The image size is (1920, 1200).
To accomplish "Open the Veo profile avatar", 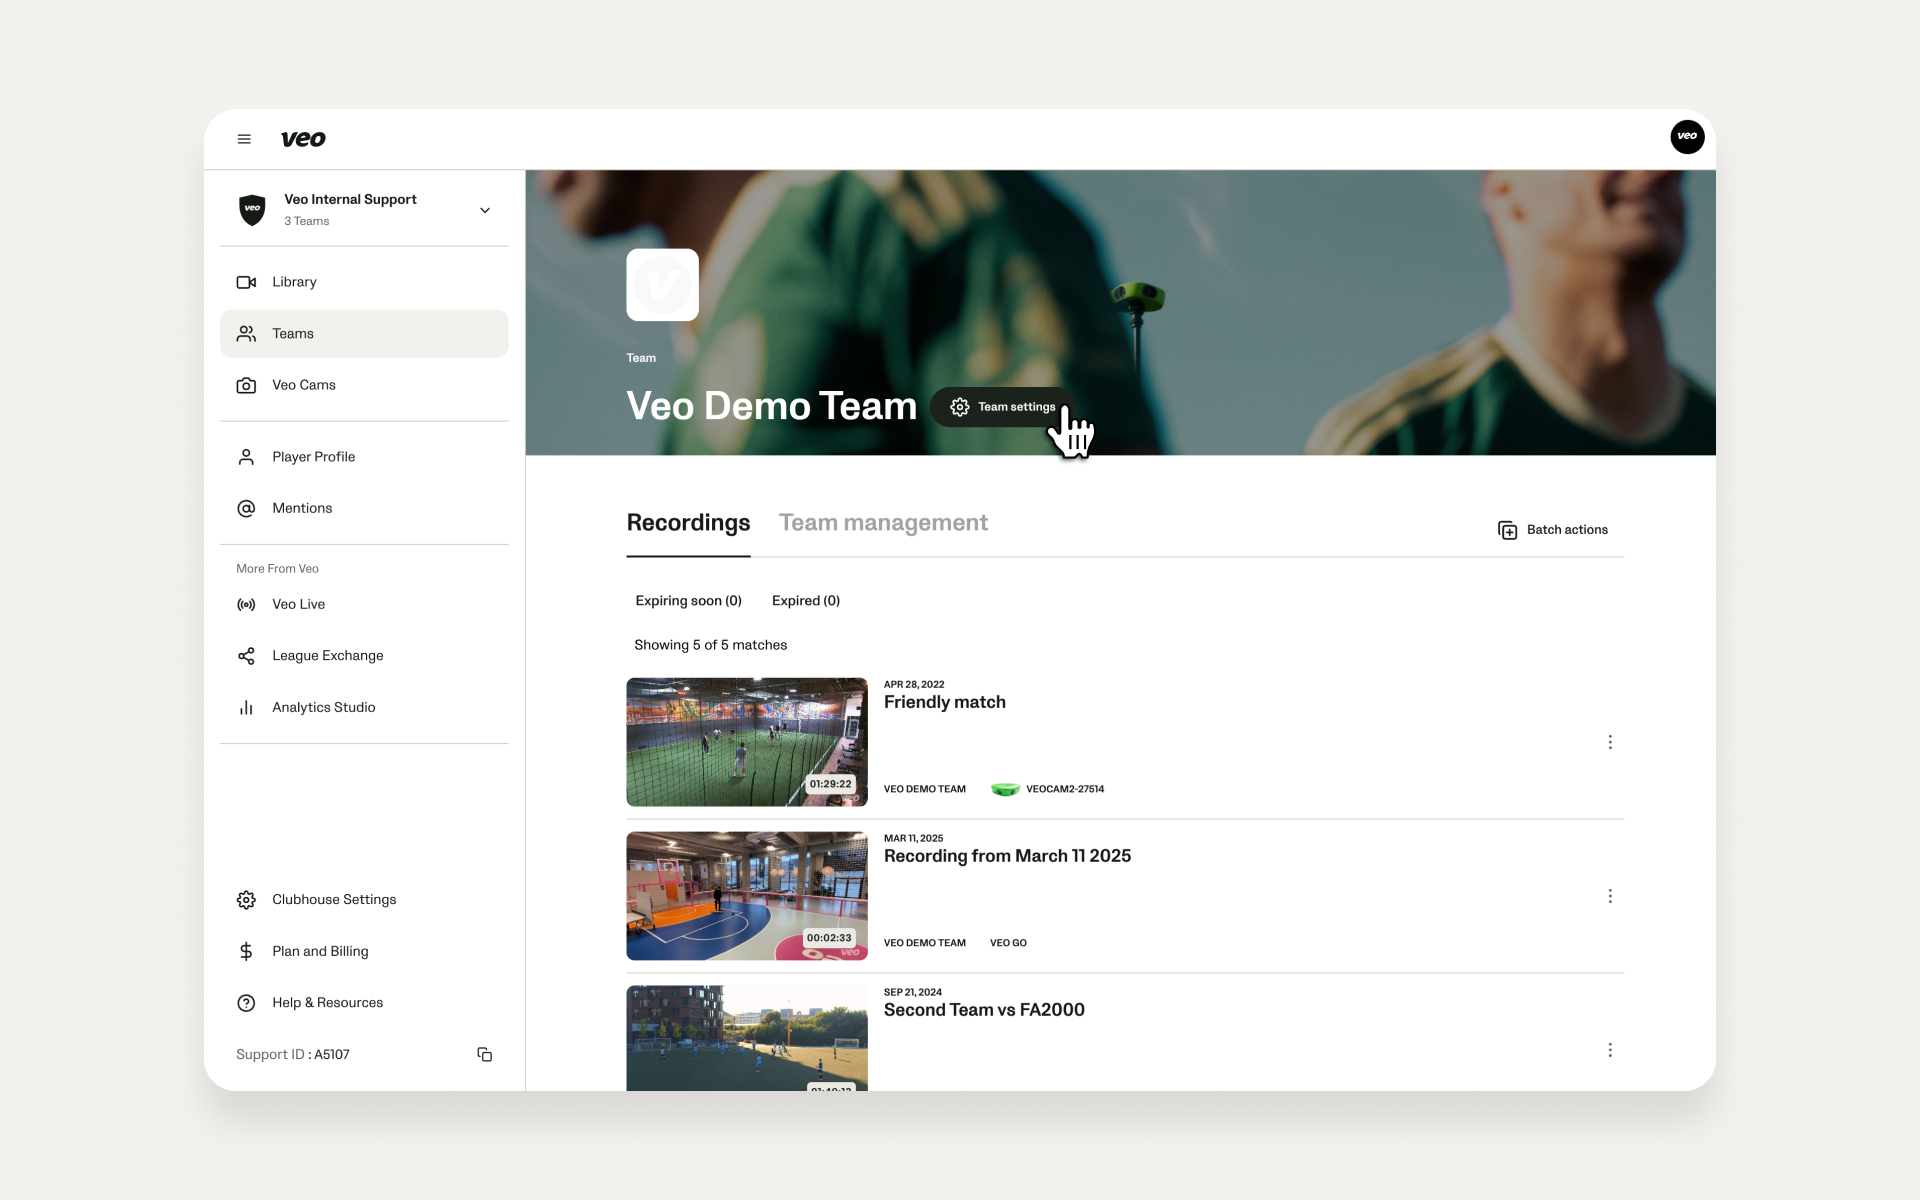I will 1687,136.
